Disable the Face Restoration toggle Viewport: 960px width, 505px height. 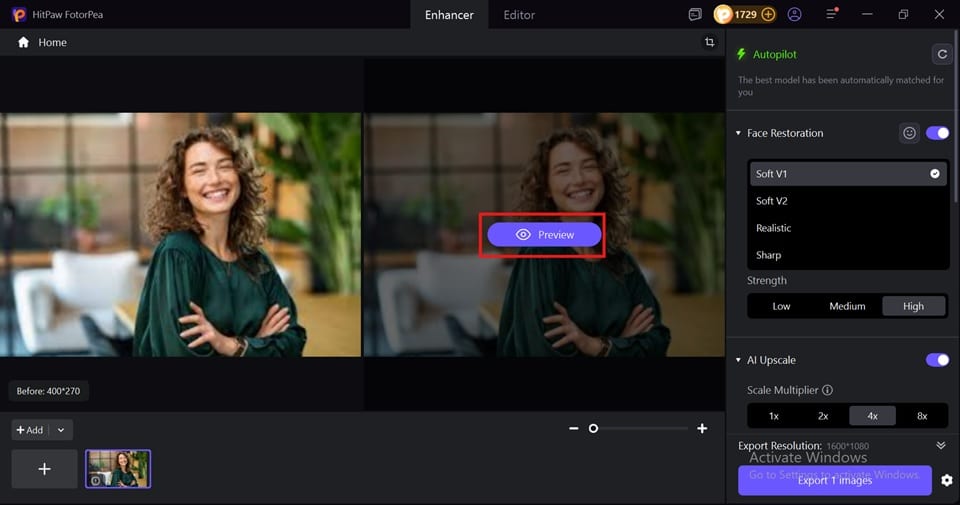(x=937, y=133)
